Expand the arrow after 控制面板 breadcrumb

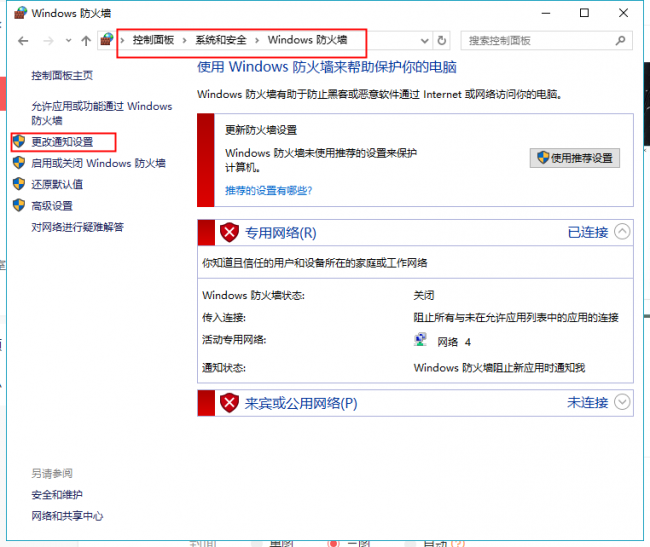(x=184, y=40)
